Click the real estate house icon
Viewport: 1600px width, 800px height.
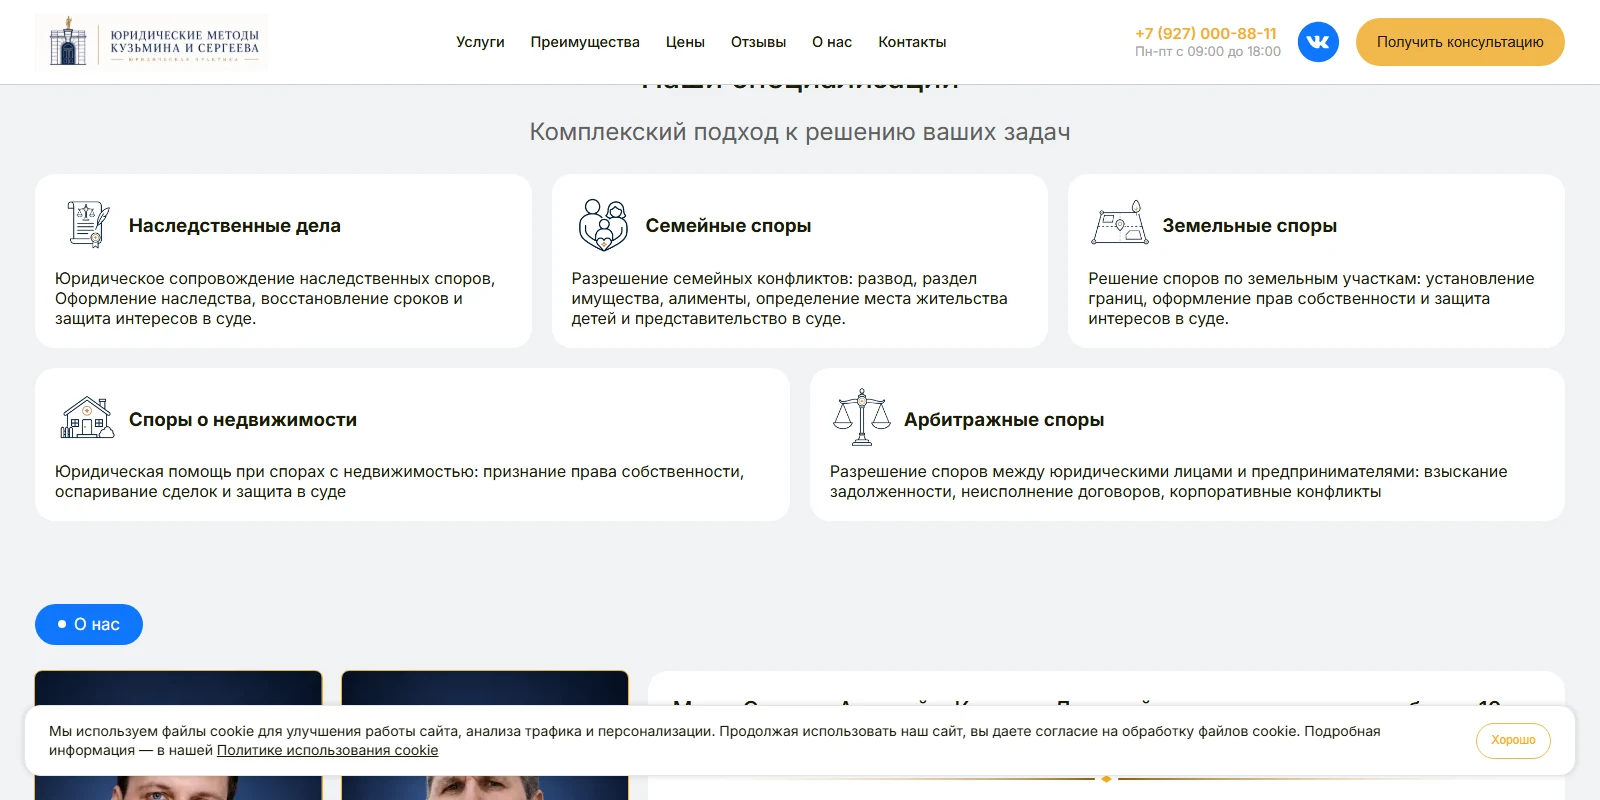[x=88, y=418]
